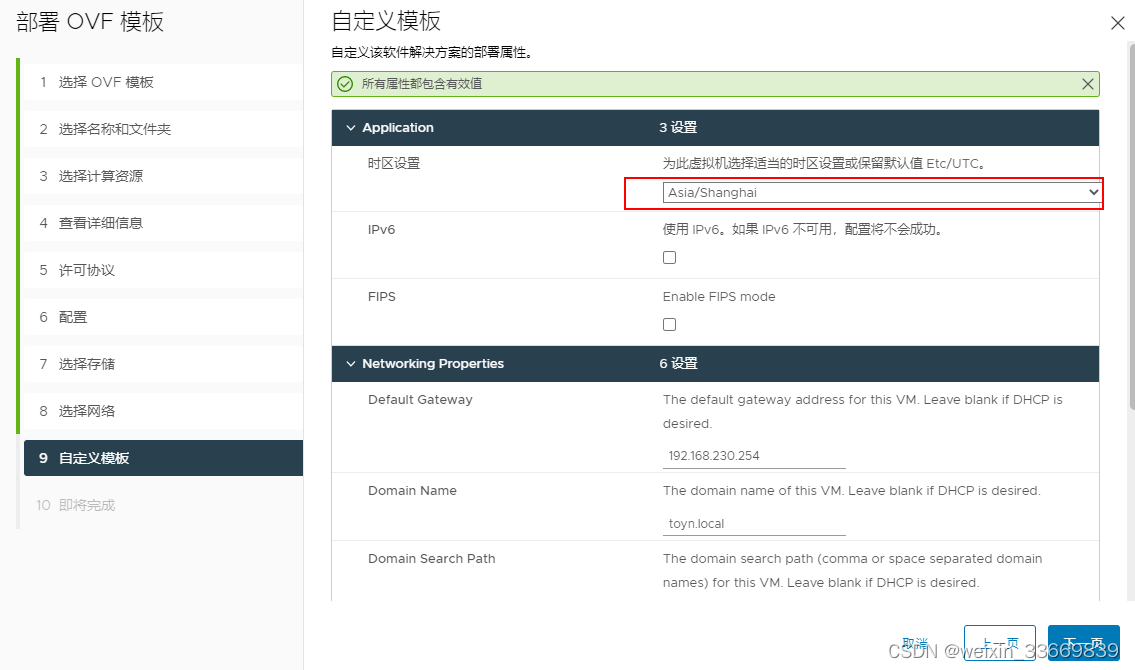Collapse the Networking Properties section chevron

click(351, 364)
